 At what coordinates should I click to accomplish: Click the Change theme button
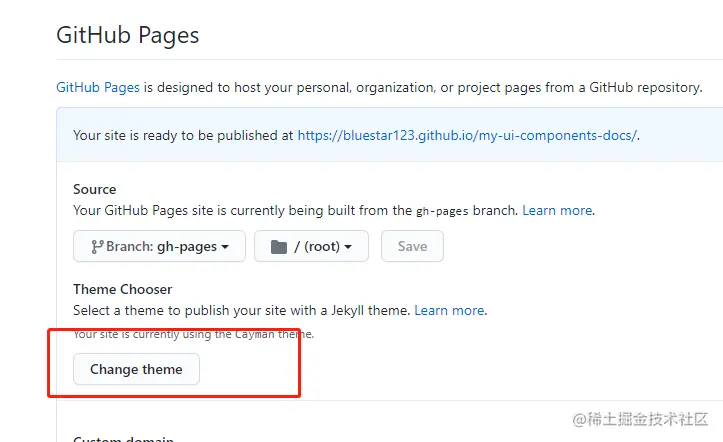tap(136, 369)
